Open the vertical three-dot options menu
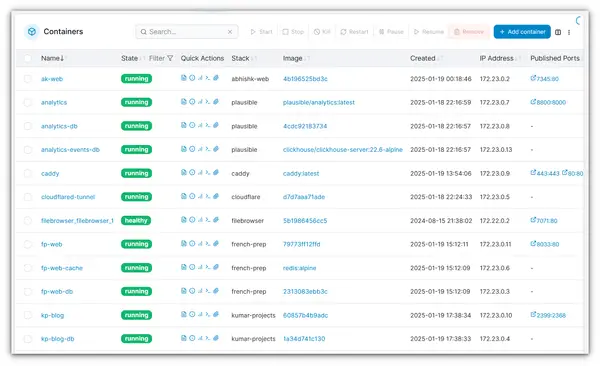 tap(569, 32)
